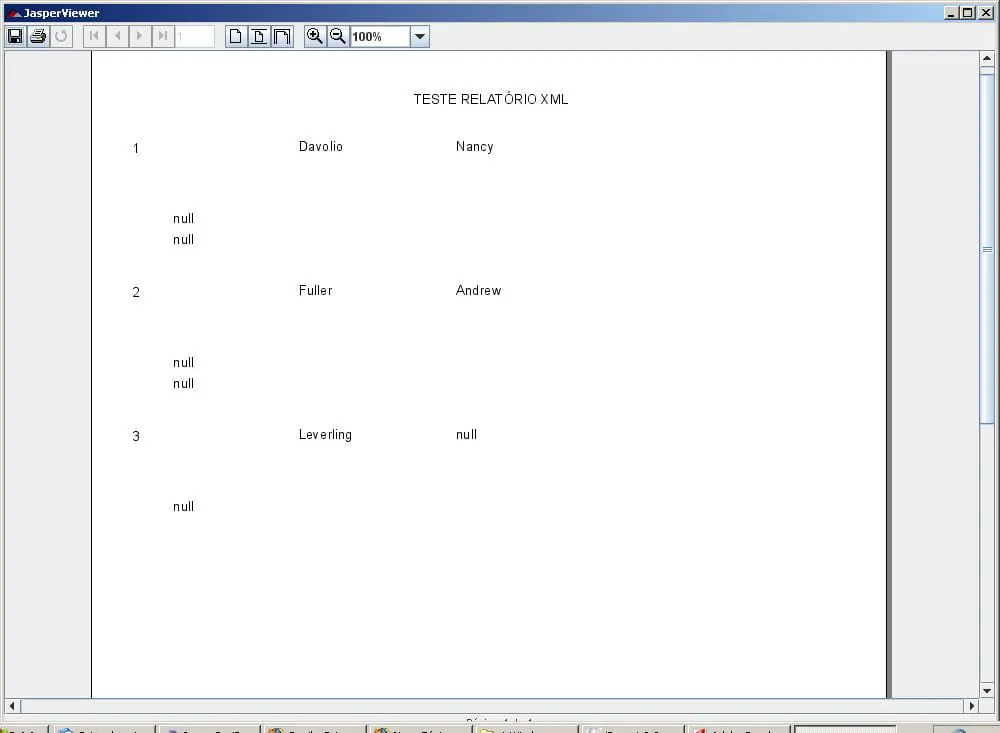Click vertical scrollbar down arrow

tap(987, 691)
